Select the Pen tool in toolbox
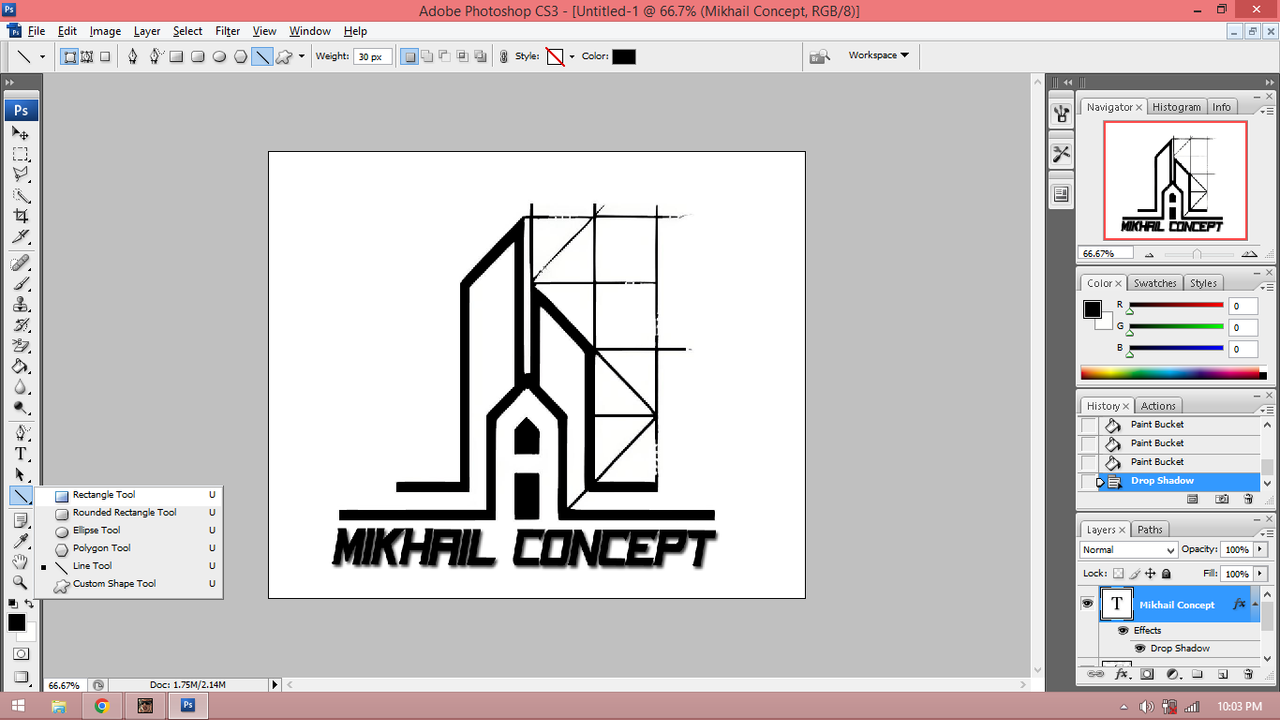 click(20, 434)
